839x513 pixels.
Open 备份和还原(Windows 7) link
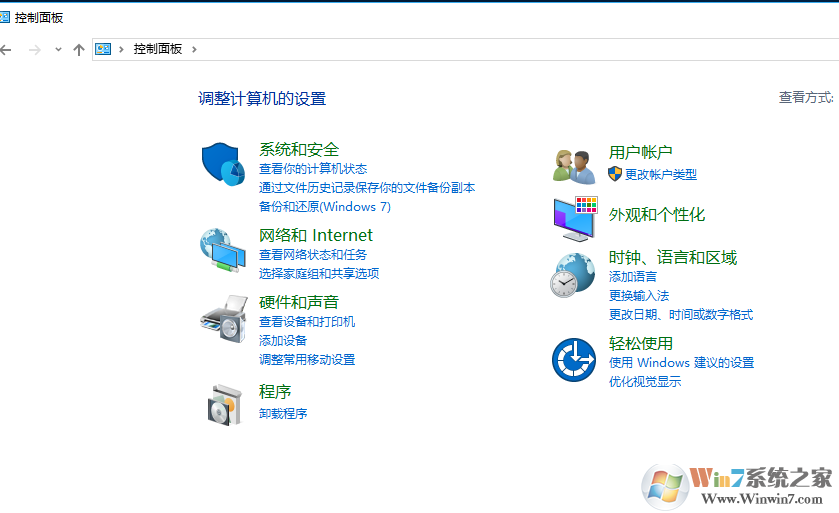[x=325, y=206]
